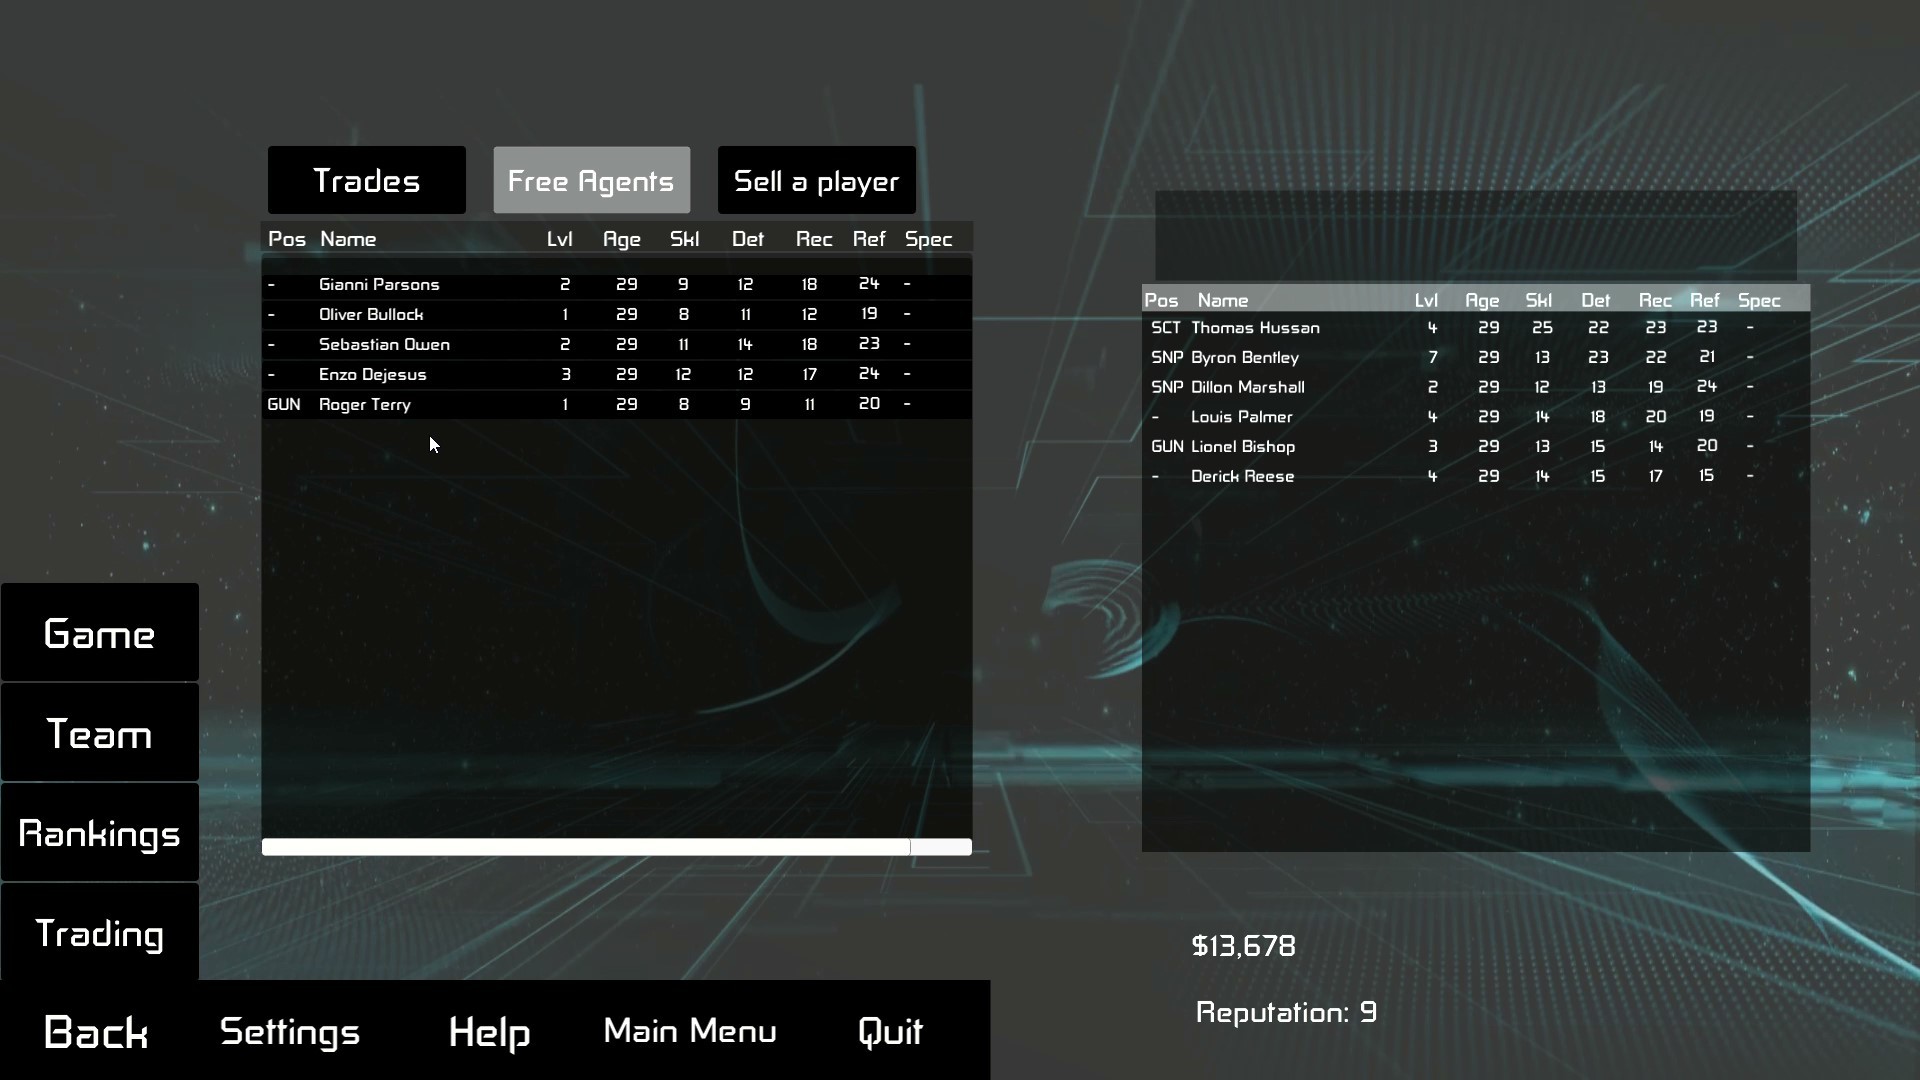Open the Team screen
The height and width of the screenshot is (1080, 1920).
[99, 733]
